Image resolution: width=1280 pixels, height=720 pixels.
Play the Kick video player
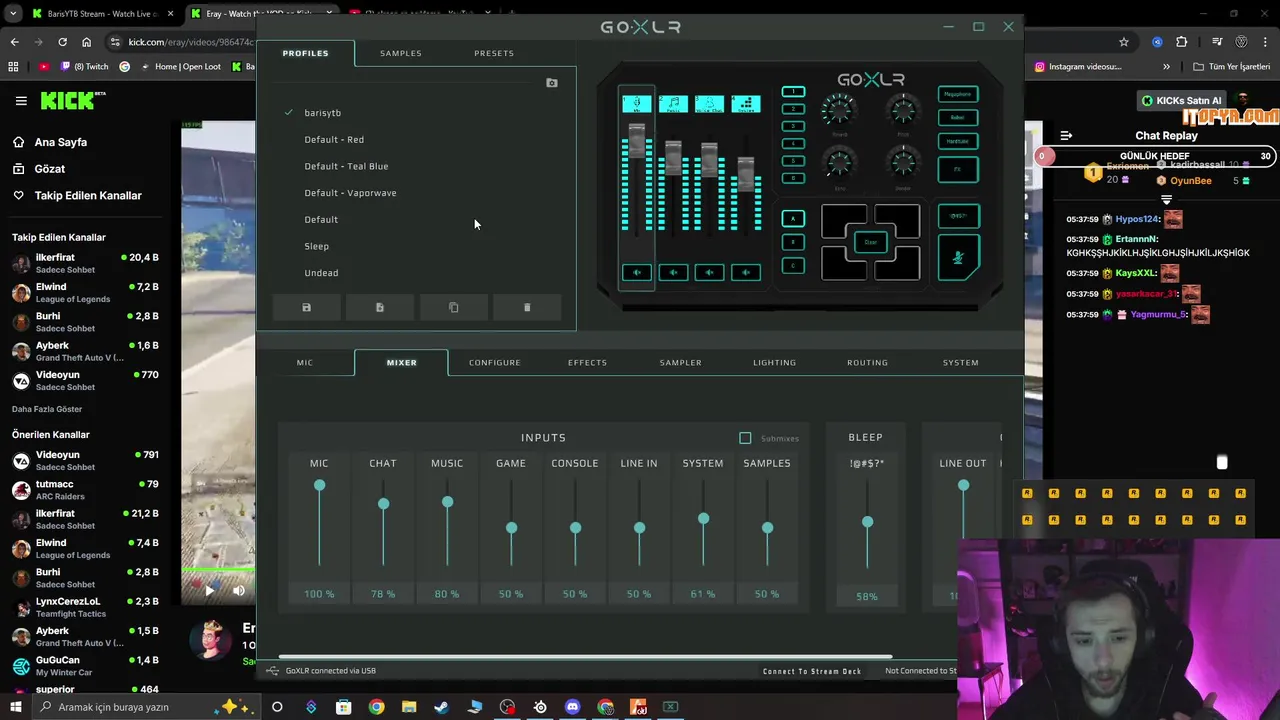point(209,590)
